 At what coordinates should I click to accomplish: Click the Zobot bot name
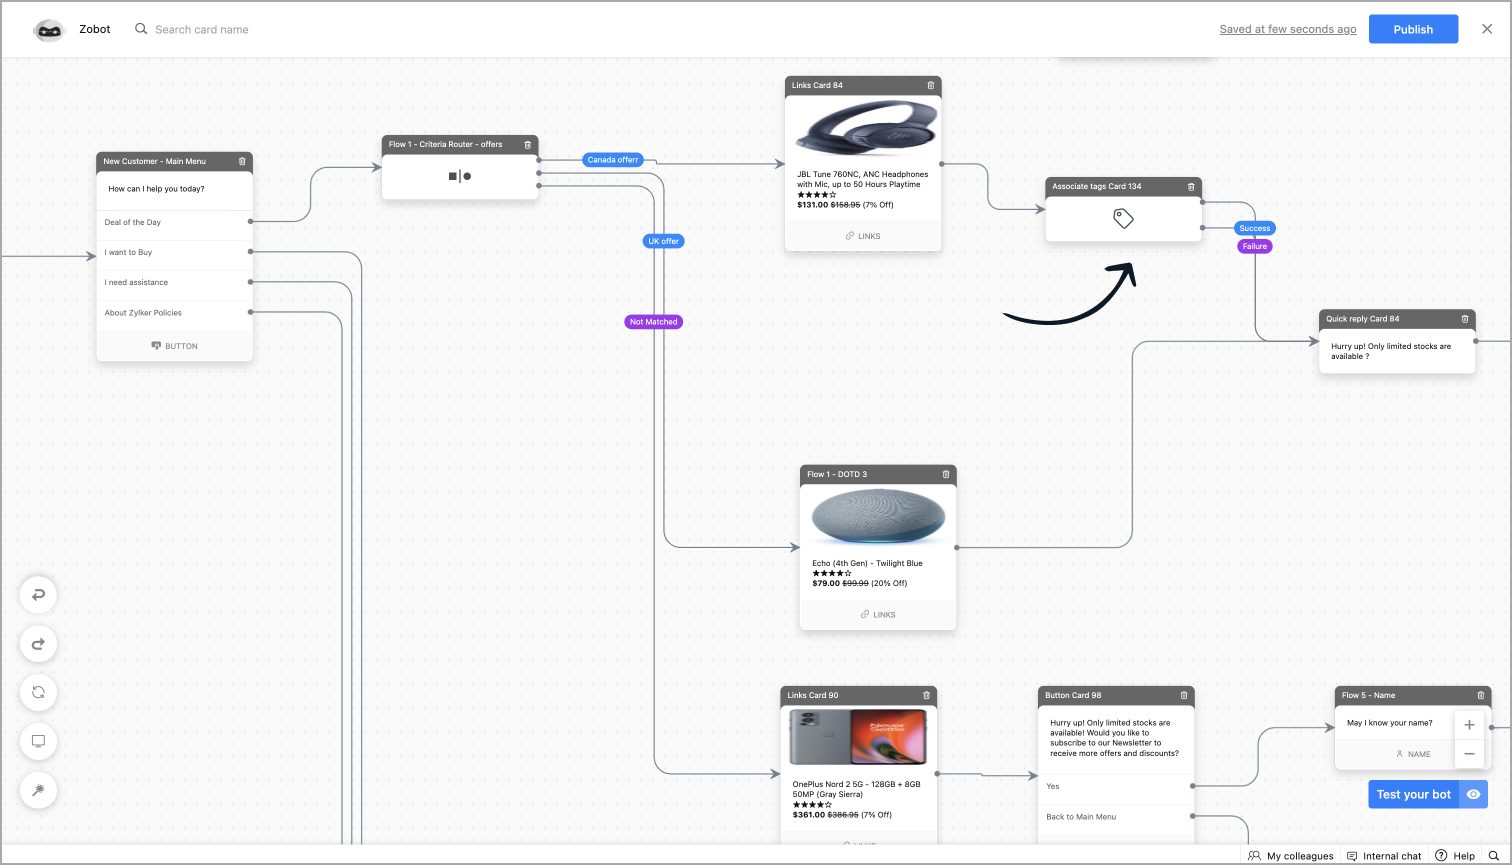[95, 29]
